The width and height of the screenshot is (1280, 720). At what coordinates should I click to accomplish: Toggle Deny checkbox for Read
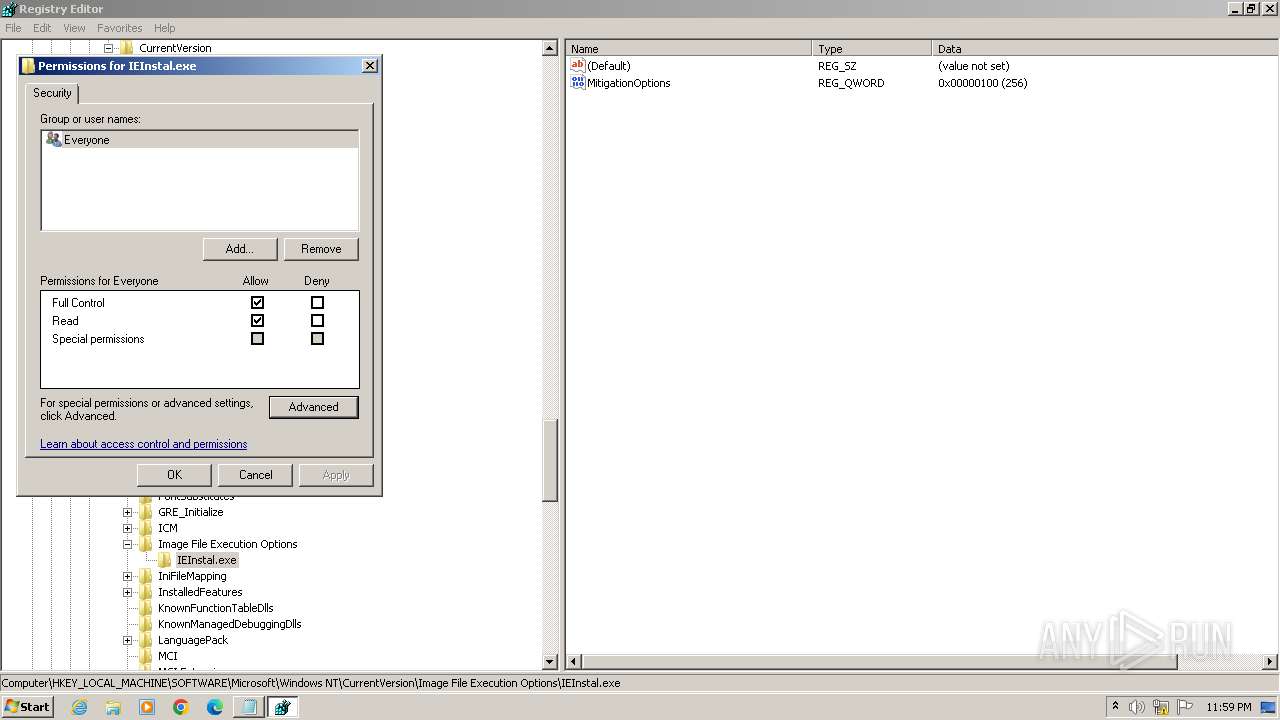[x=317, y=320]
